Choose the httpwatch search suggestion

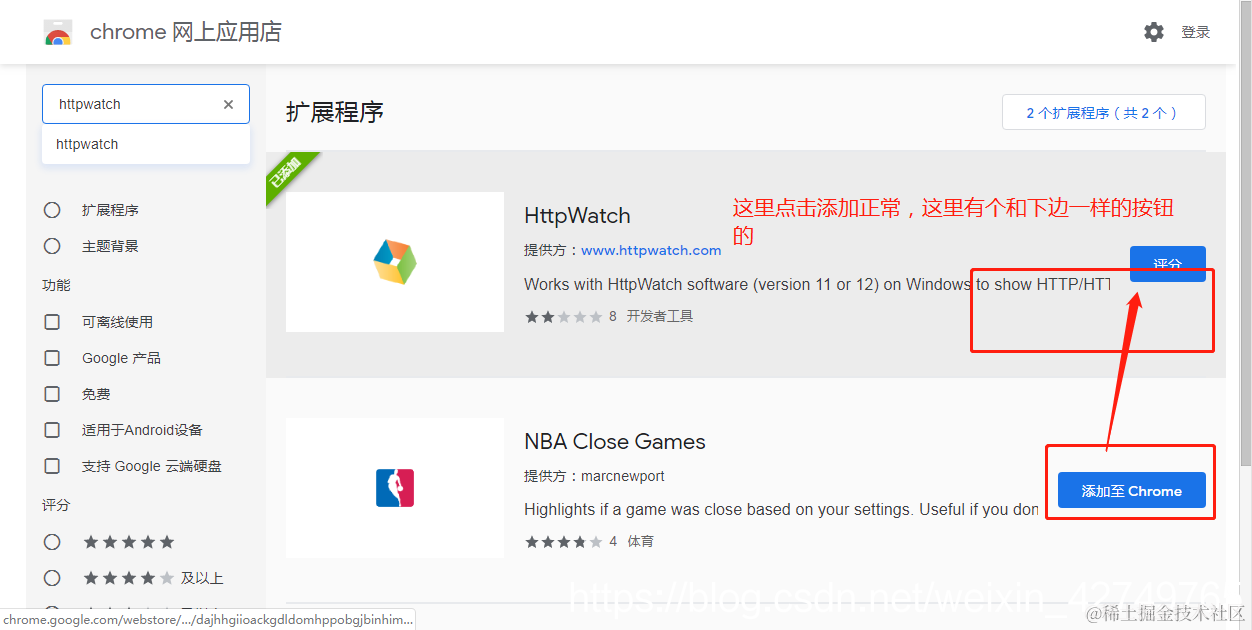146,144
